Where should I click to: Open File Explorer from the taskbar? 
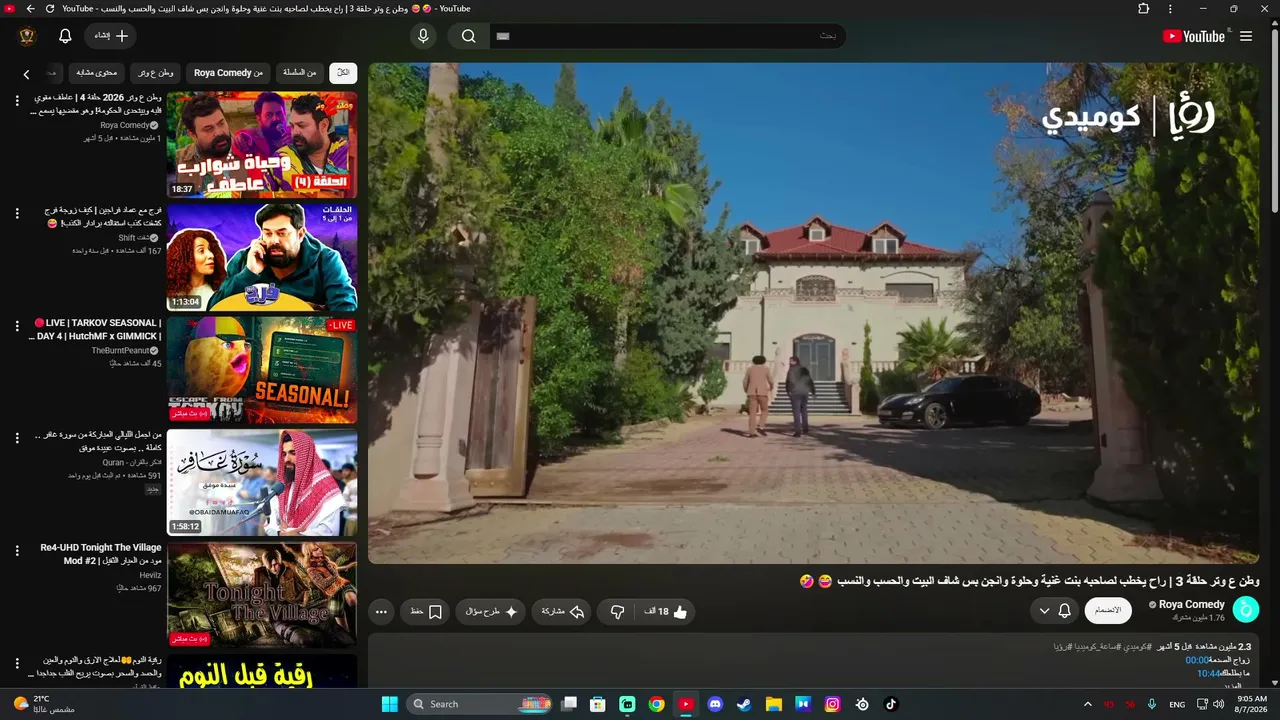pyautogui.click(x=774, y=704)
